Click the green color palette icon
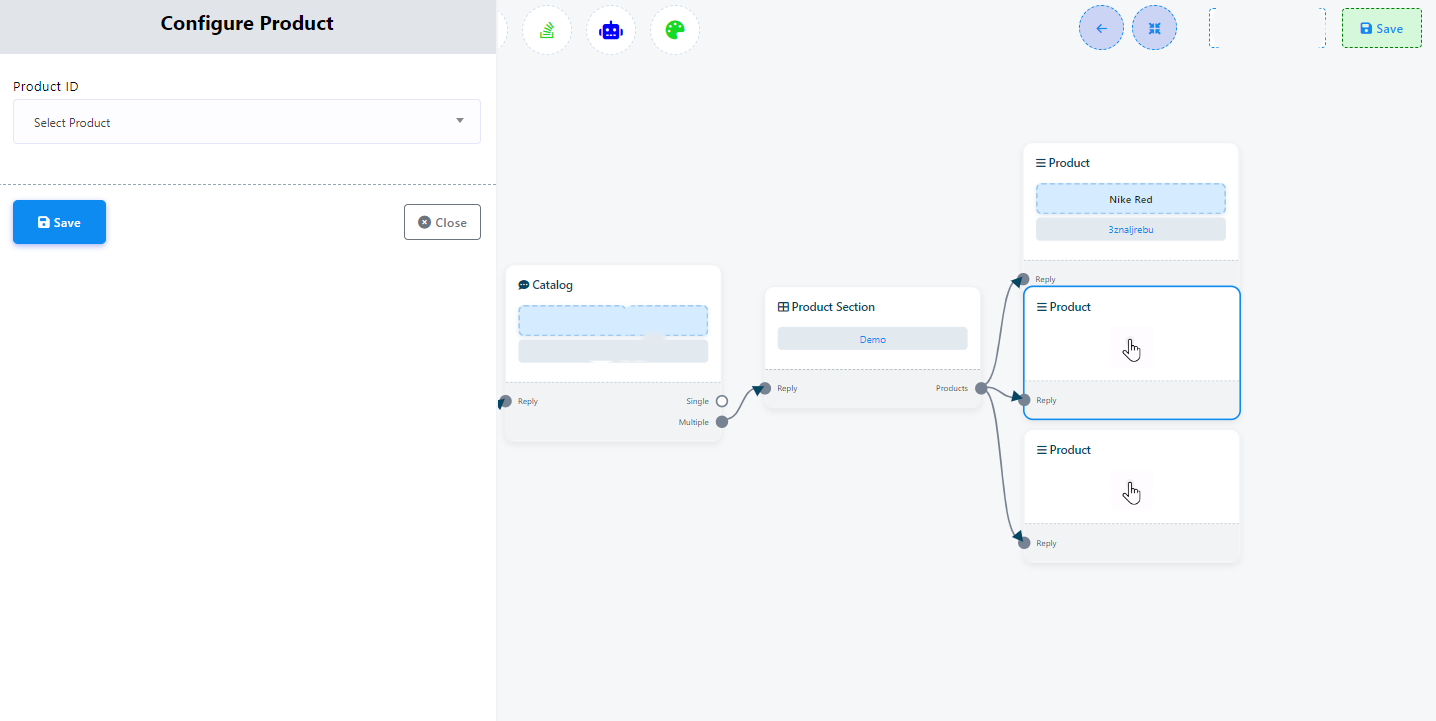Screen dimensions: 1436x721 point(675,30)
